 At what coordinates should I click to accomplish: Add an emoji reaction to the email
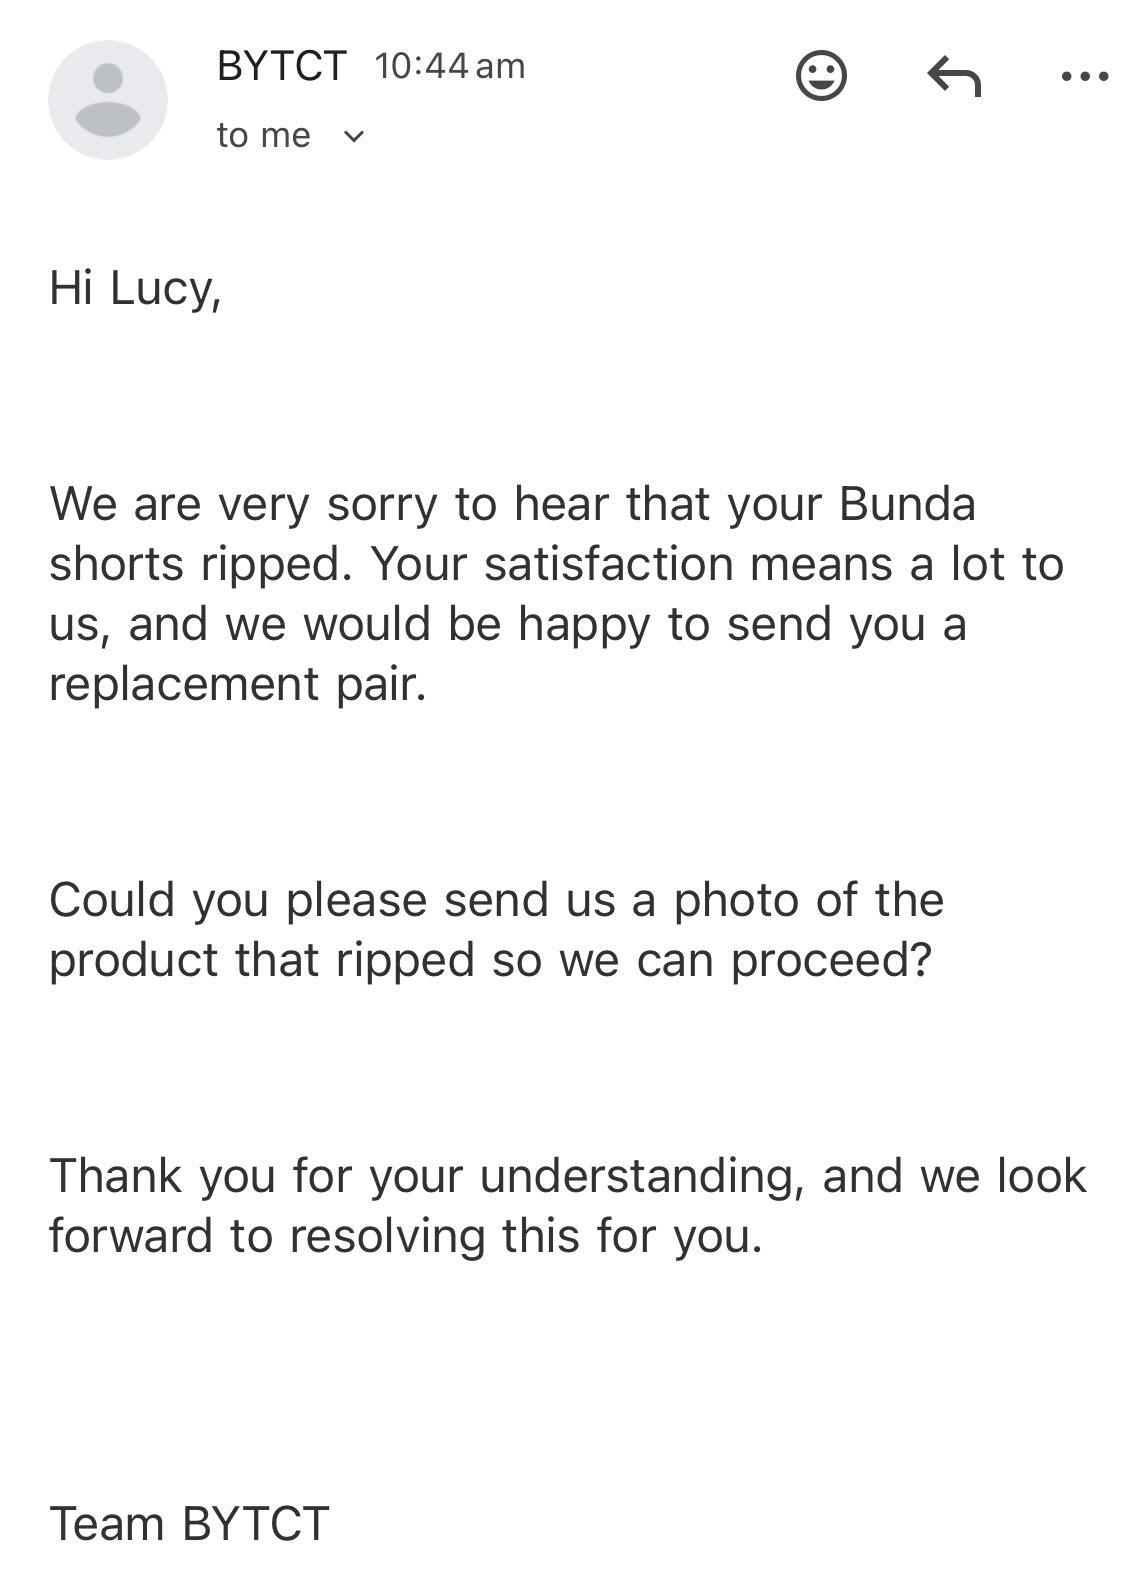pos(821,76)
